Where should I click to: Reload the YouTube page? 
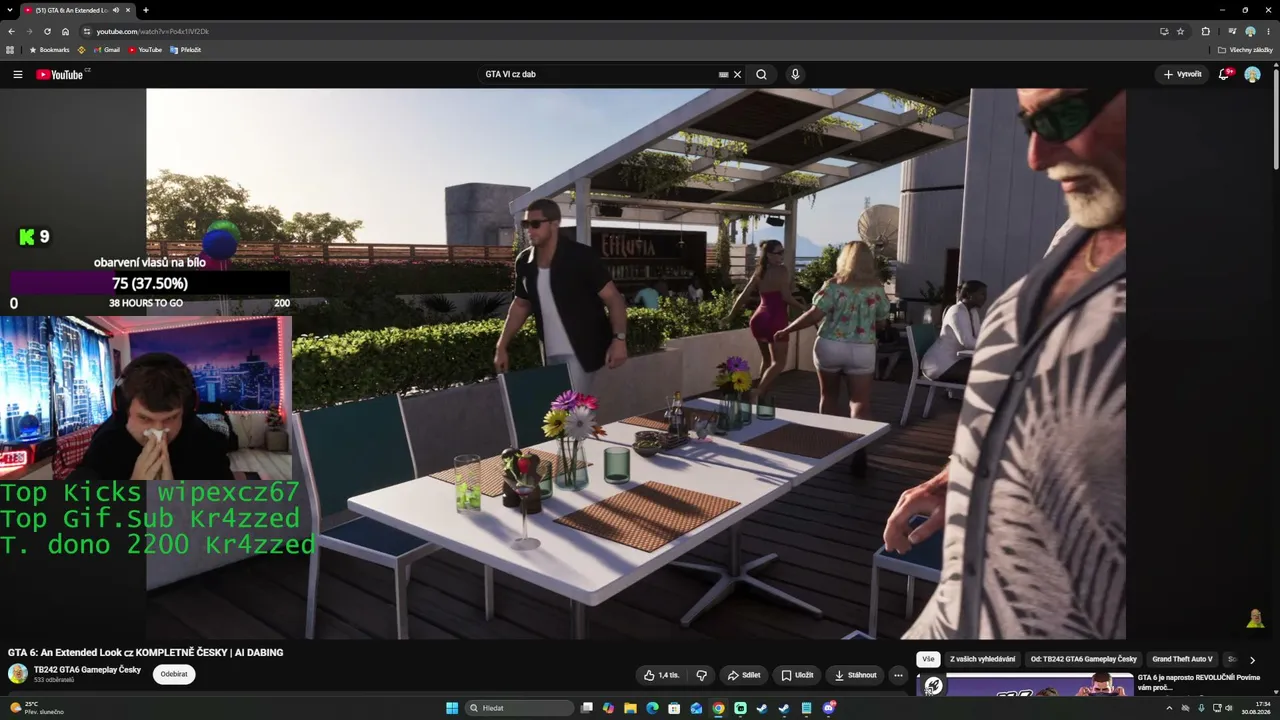[47, 31]
